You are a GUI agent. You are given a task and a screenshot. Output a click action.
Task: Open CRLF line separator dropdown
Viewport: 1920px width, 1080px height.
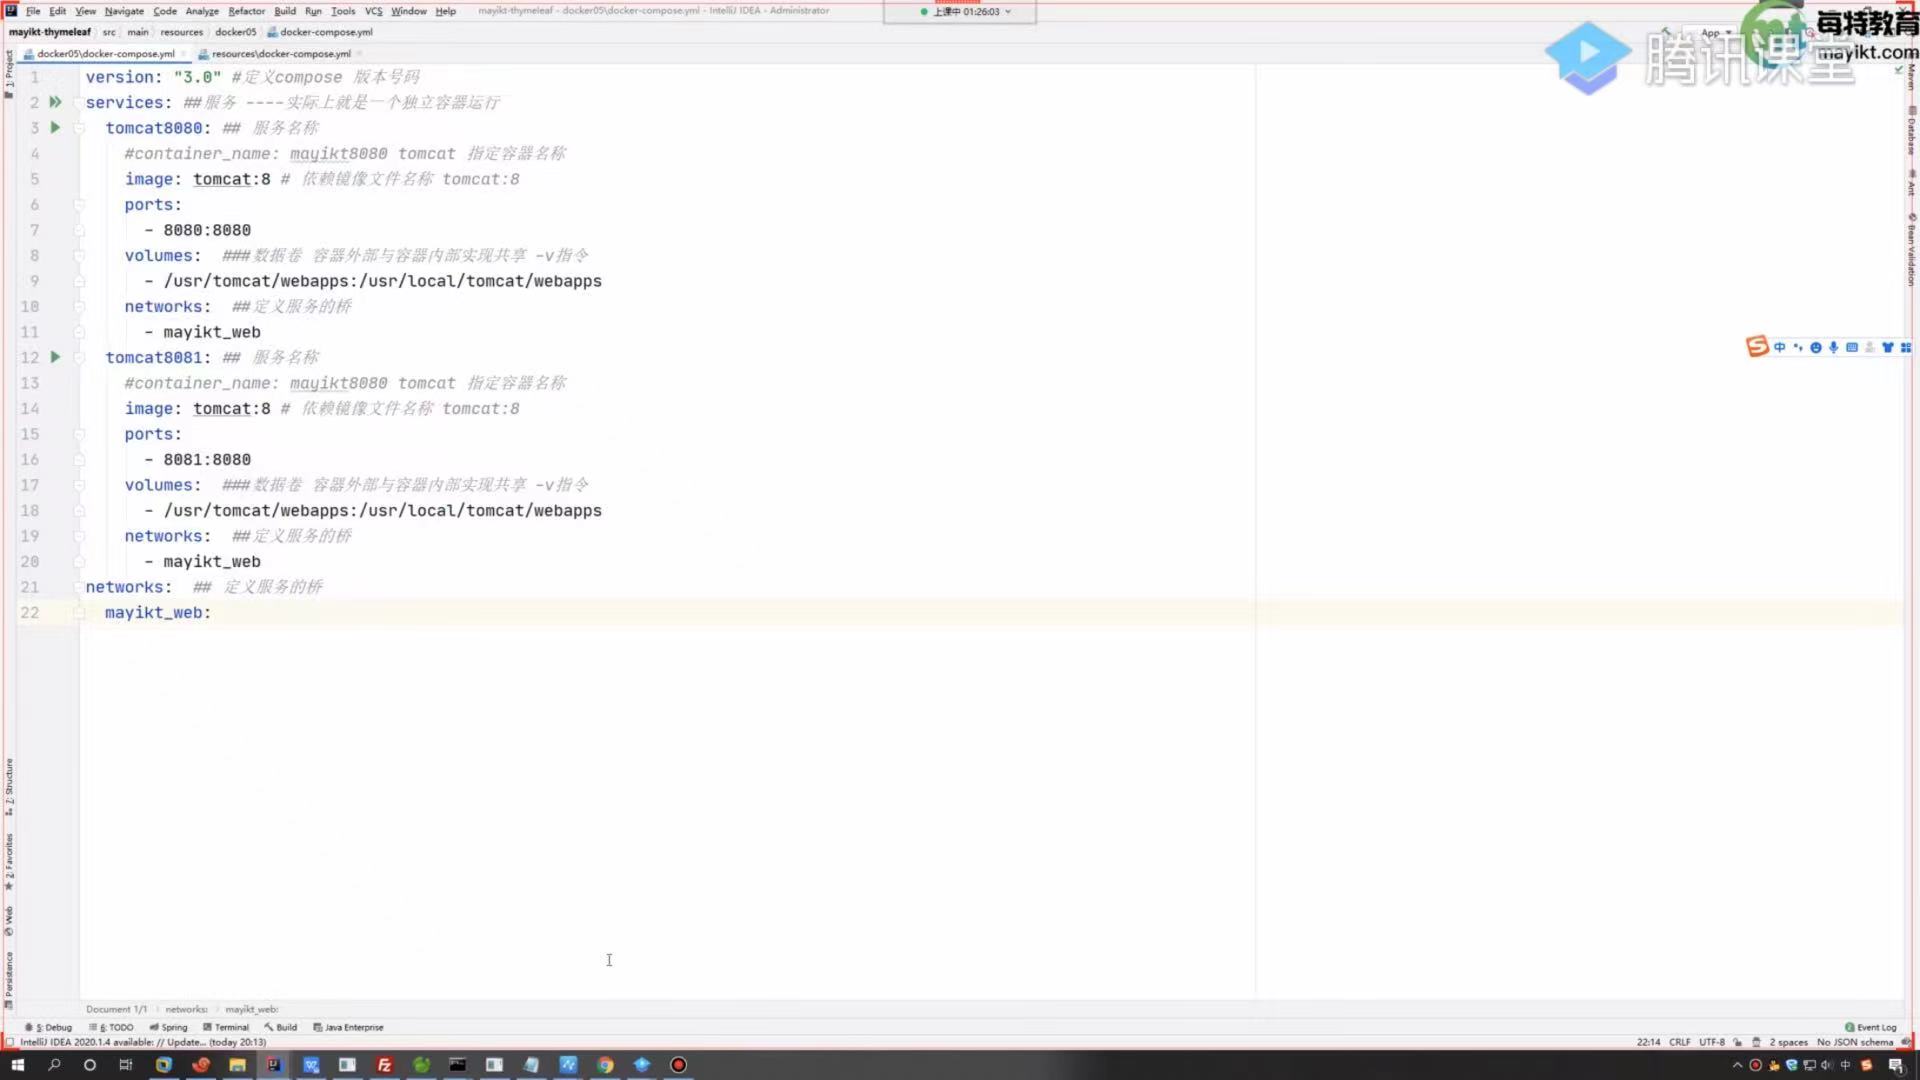(x=1679, y=1042)
